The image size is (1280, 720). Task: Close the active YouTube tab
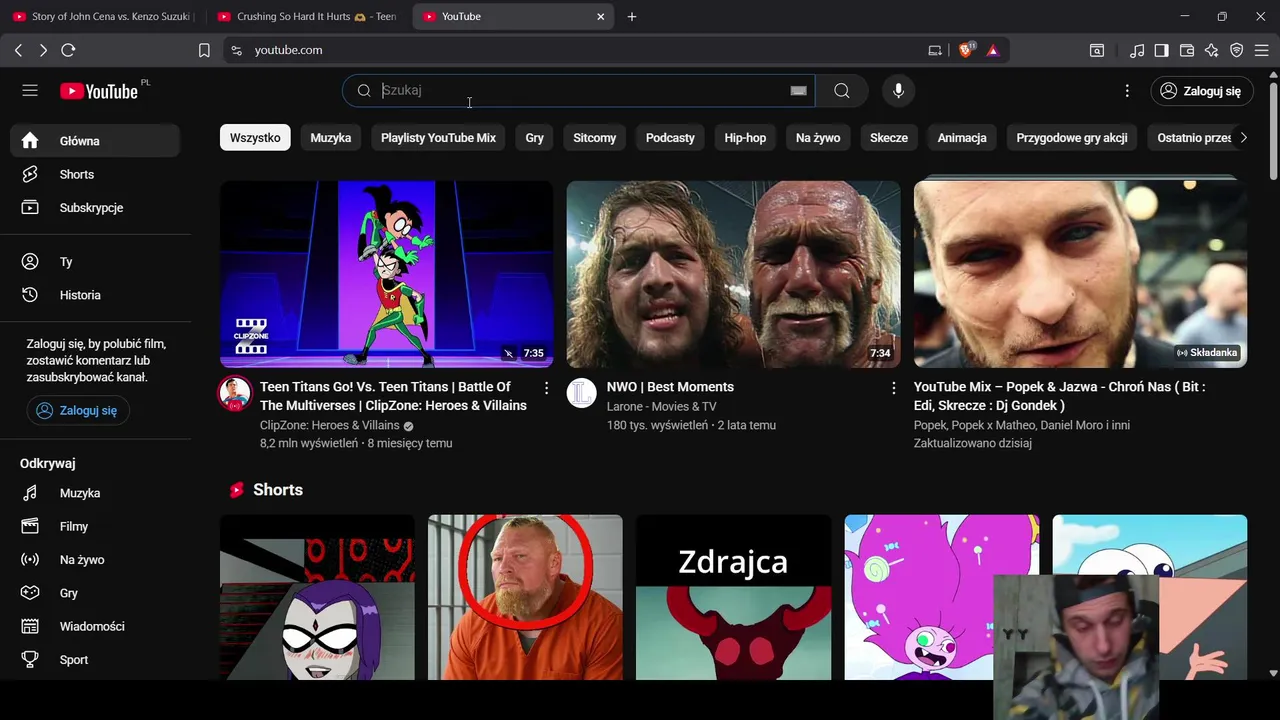tap(601, 17)
